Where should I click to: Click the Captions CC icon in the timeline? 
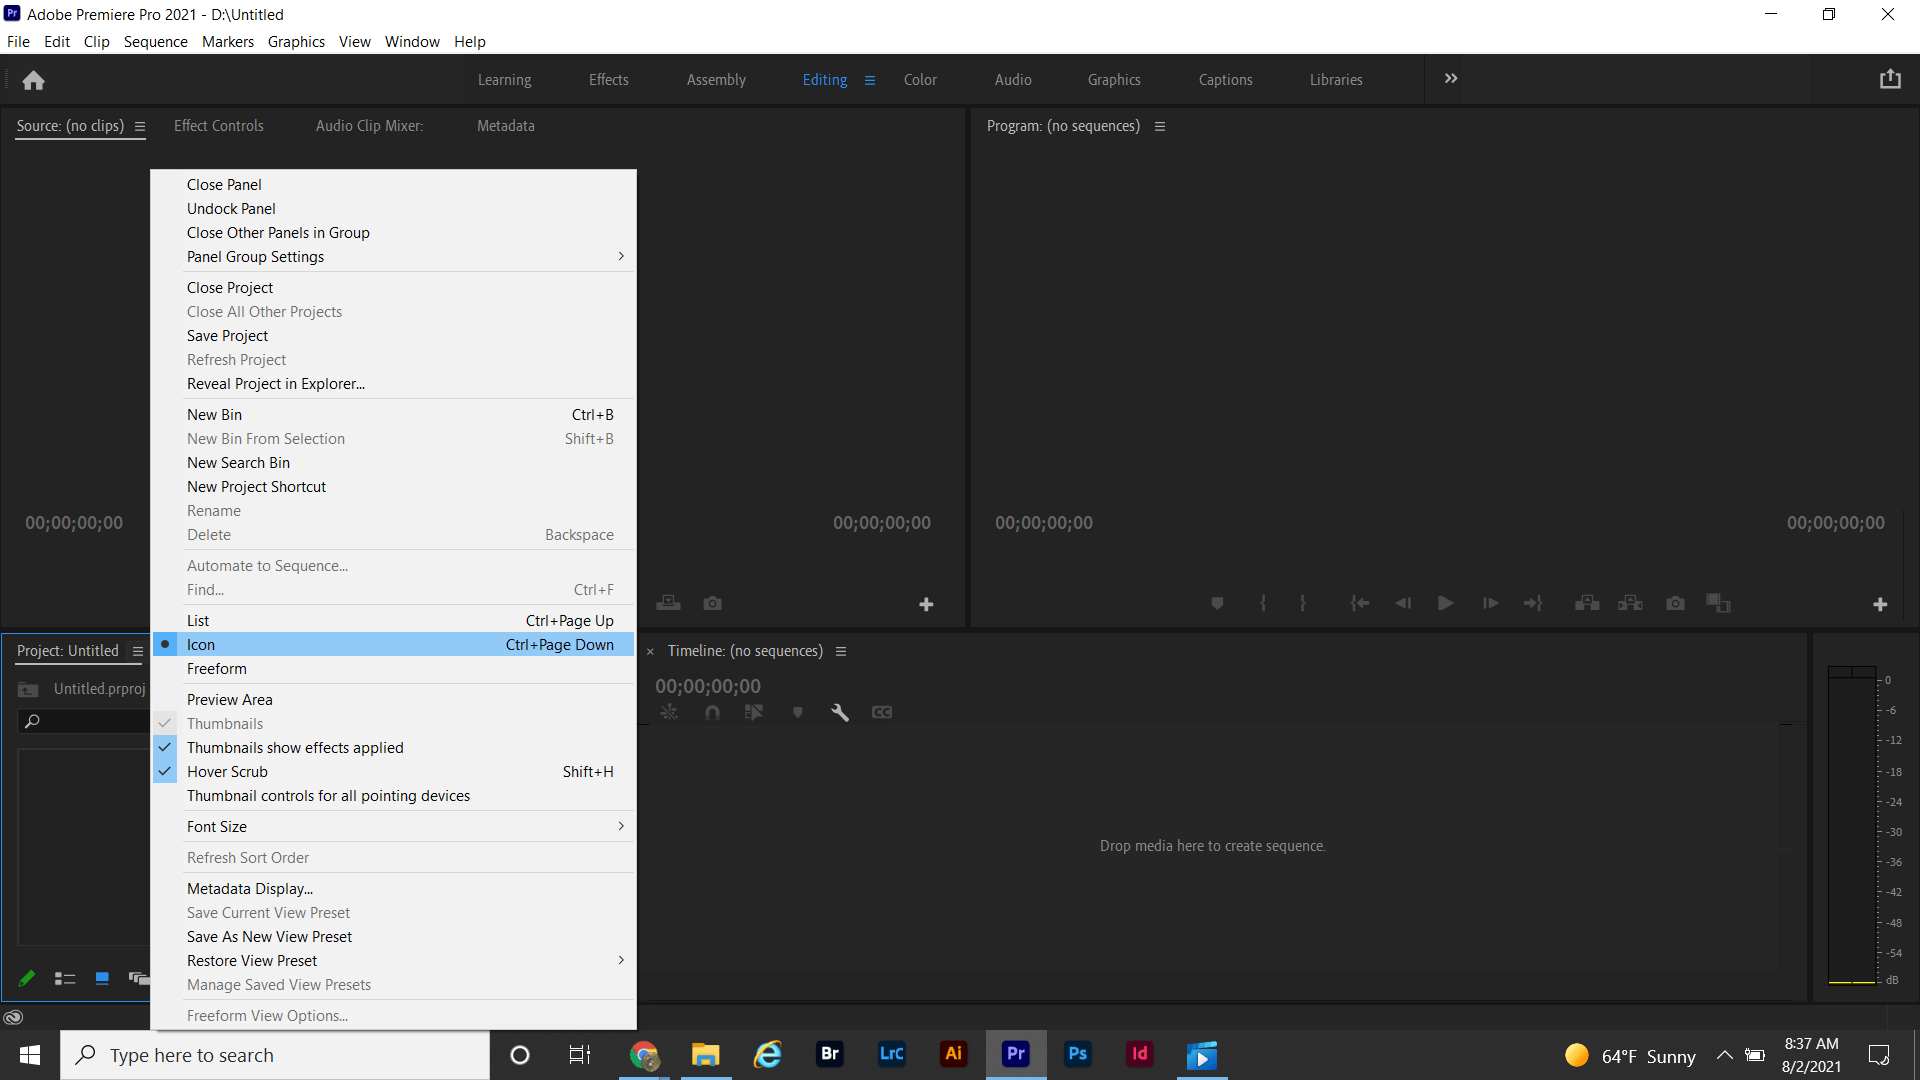click(881, 712)
